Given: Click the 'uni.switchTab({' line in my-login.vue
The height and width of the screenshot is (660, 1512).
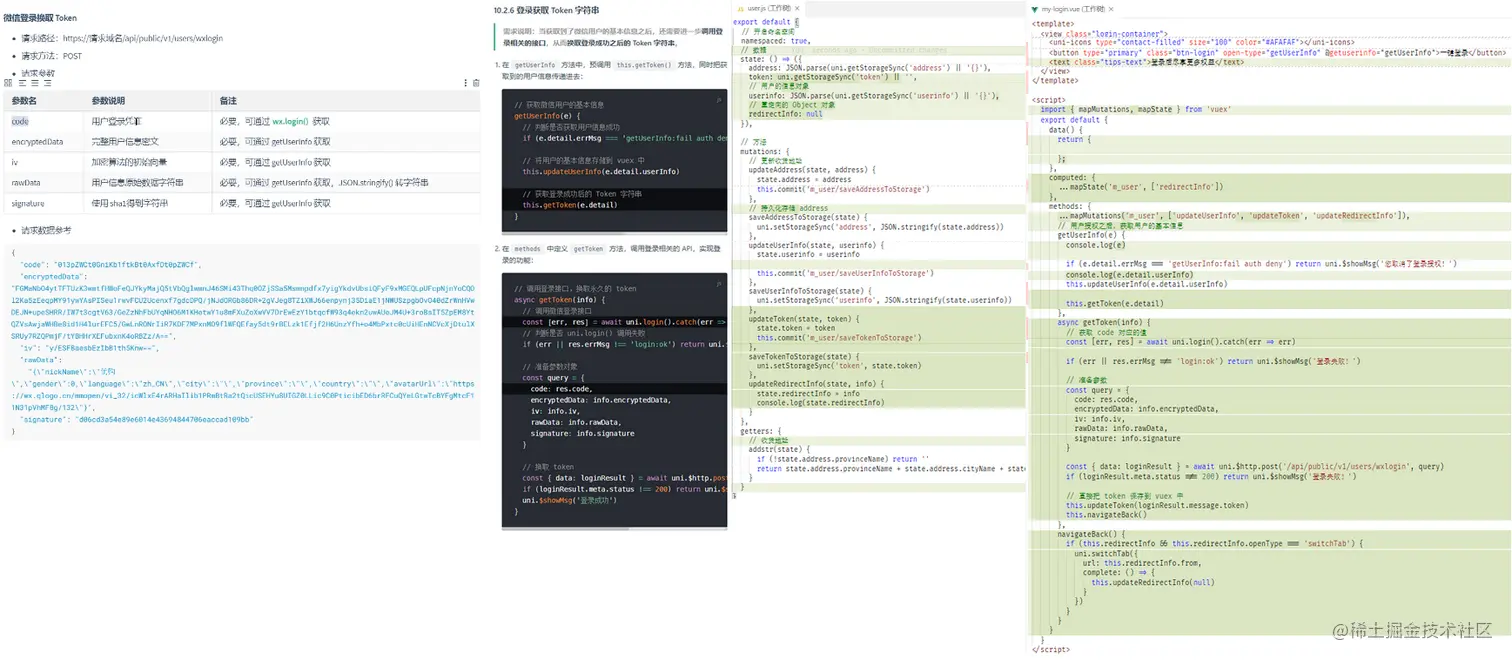Looking at the screenshot, I should coord(1107,553).
